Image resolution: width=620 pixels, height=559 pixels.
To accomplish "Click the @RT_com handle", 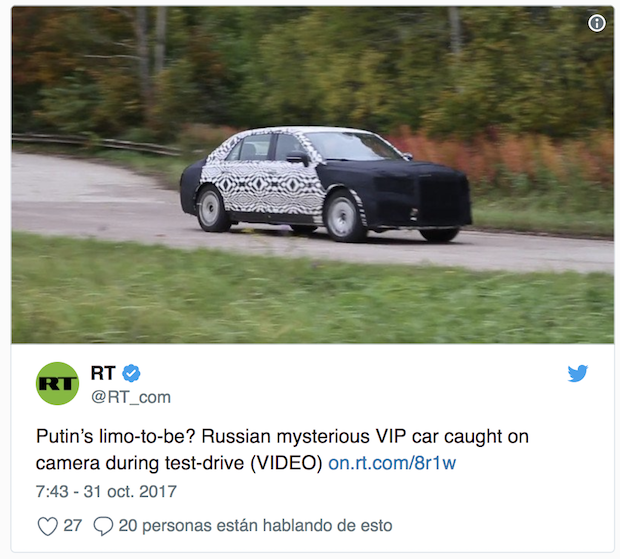I will click(x=131, y=397).
